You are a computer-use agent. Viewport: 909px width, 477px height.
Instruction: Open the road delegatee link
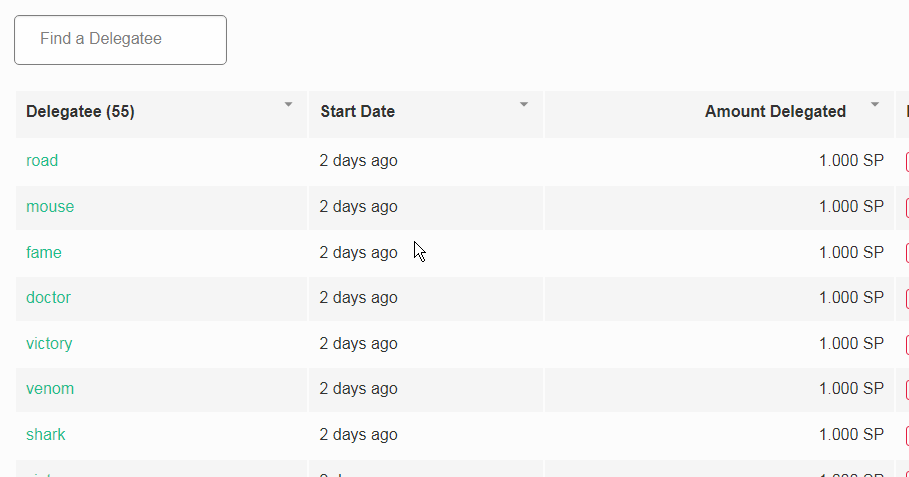click(x=42, y=160)
